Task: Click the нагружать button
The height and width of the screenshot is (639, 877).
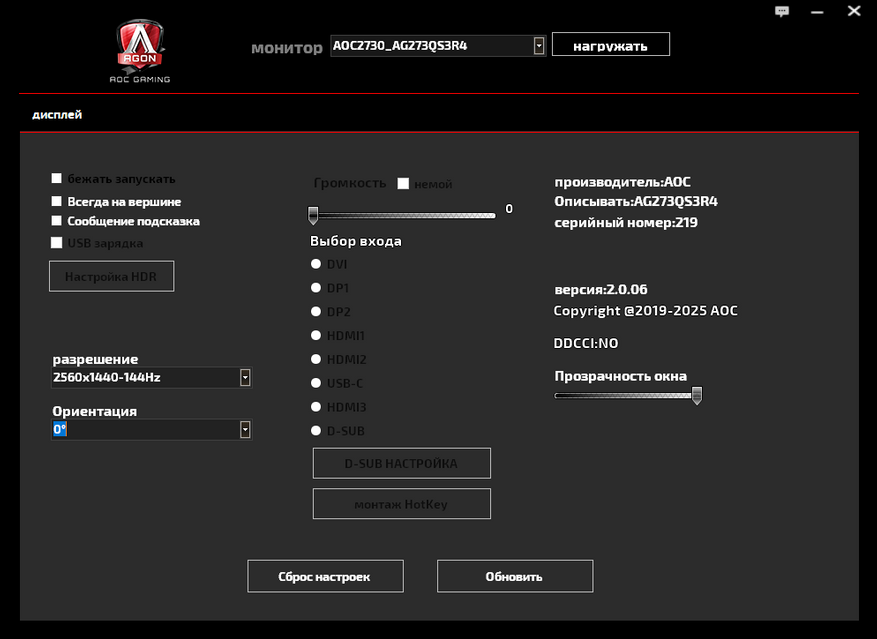Action: (x=611, y=44)
